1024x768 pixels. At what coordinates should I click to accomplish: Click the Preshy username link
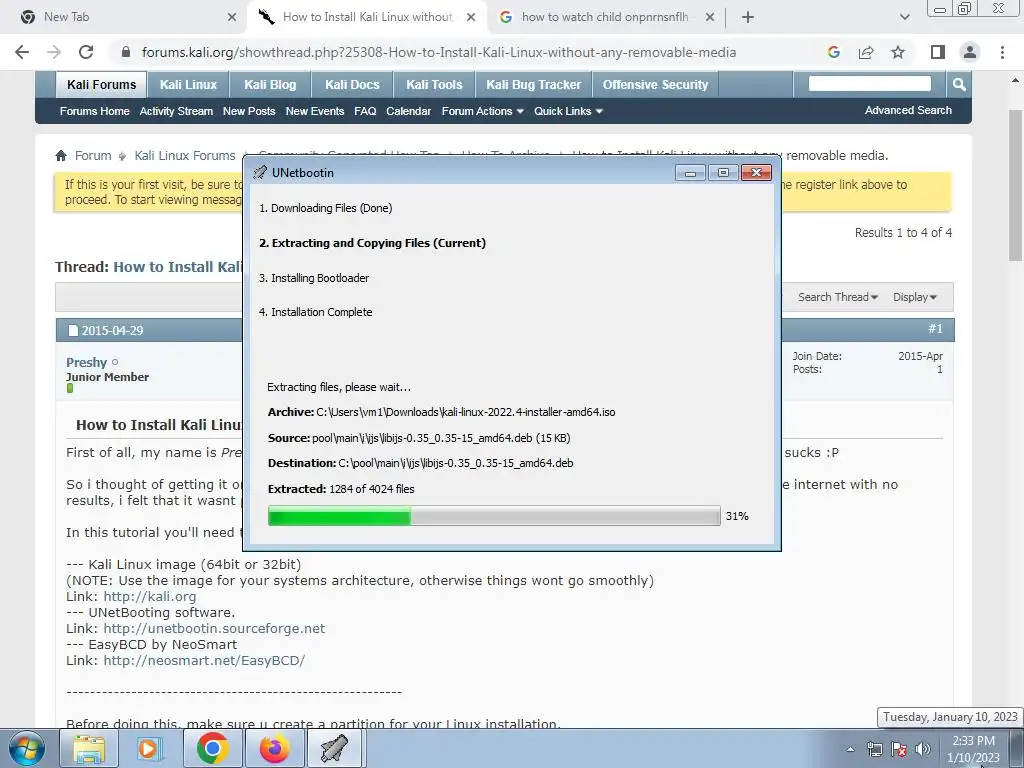86,362
